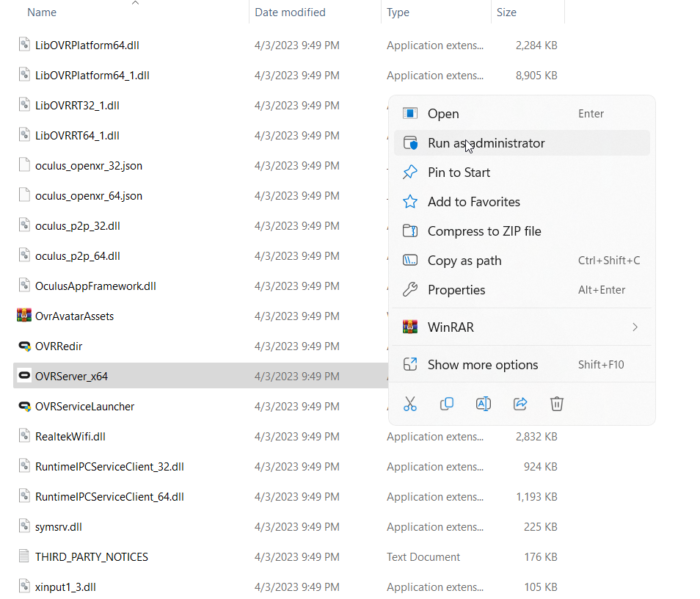The image size is (700, 599).
Task: Select file LibOVRRT64_1.dll
Action: [77, 136]
